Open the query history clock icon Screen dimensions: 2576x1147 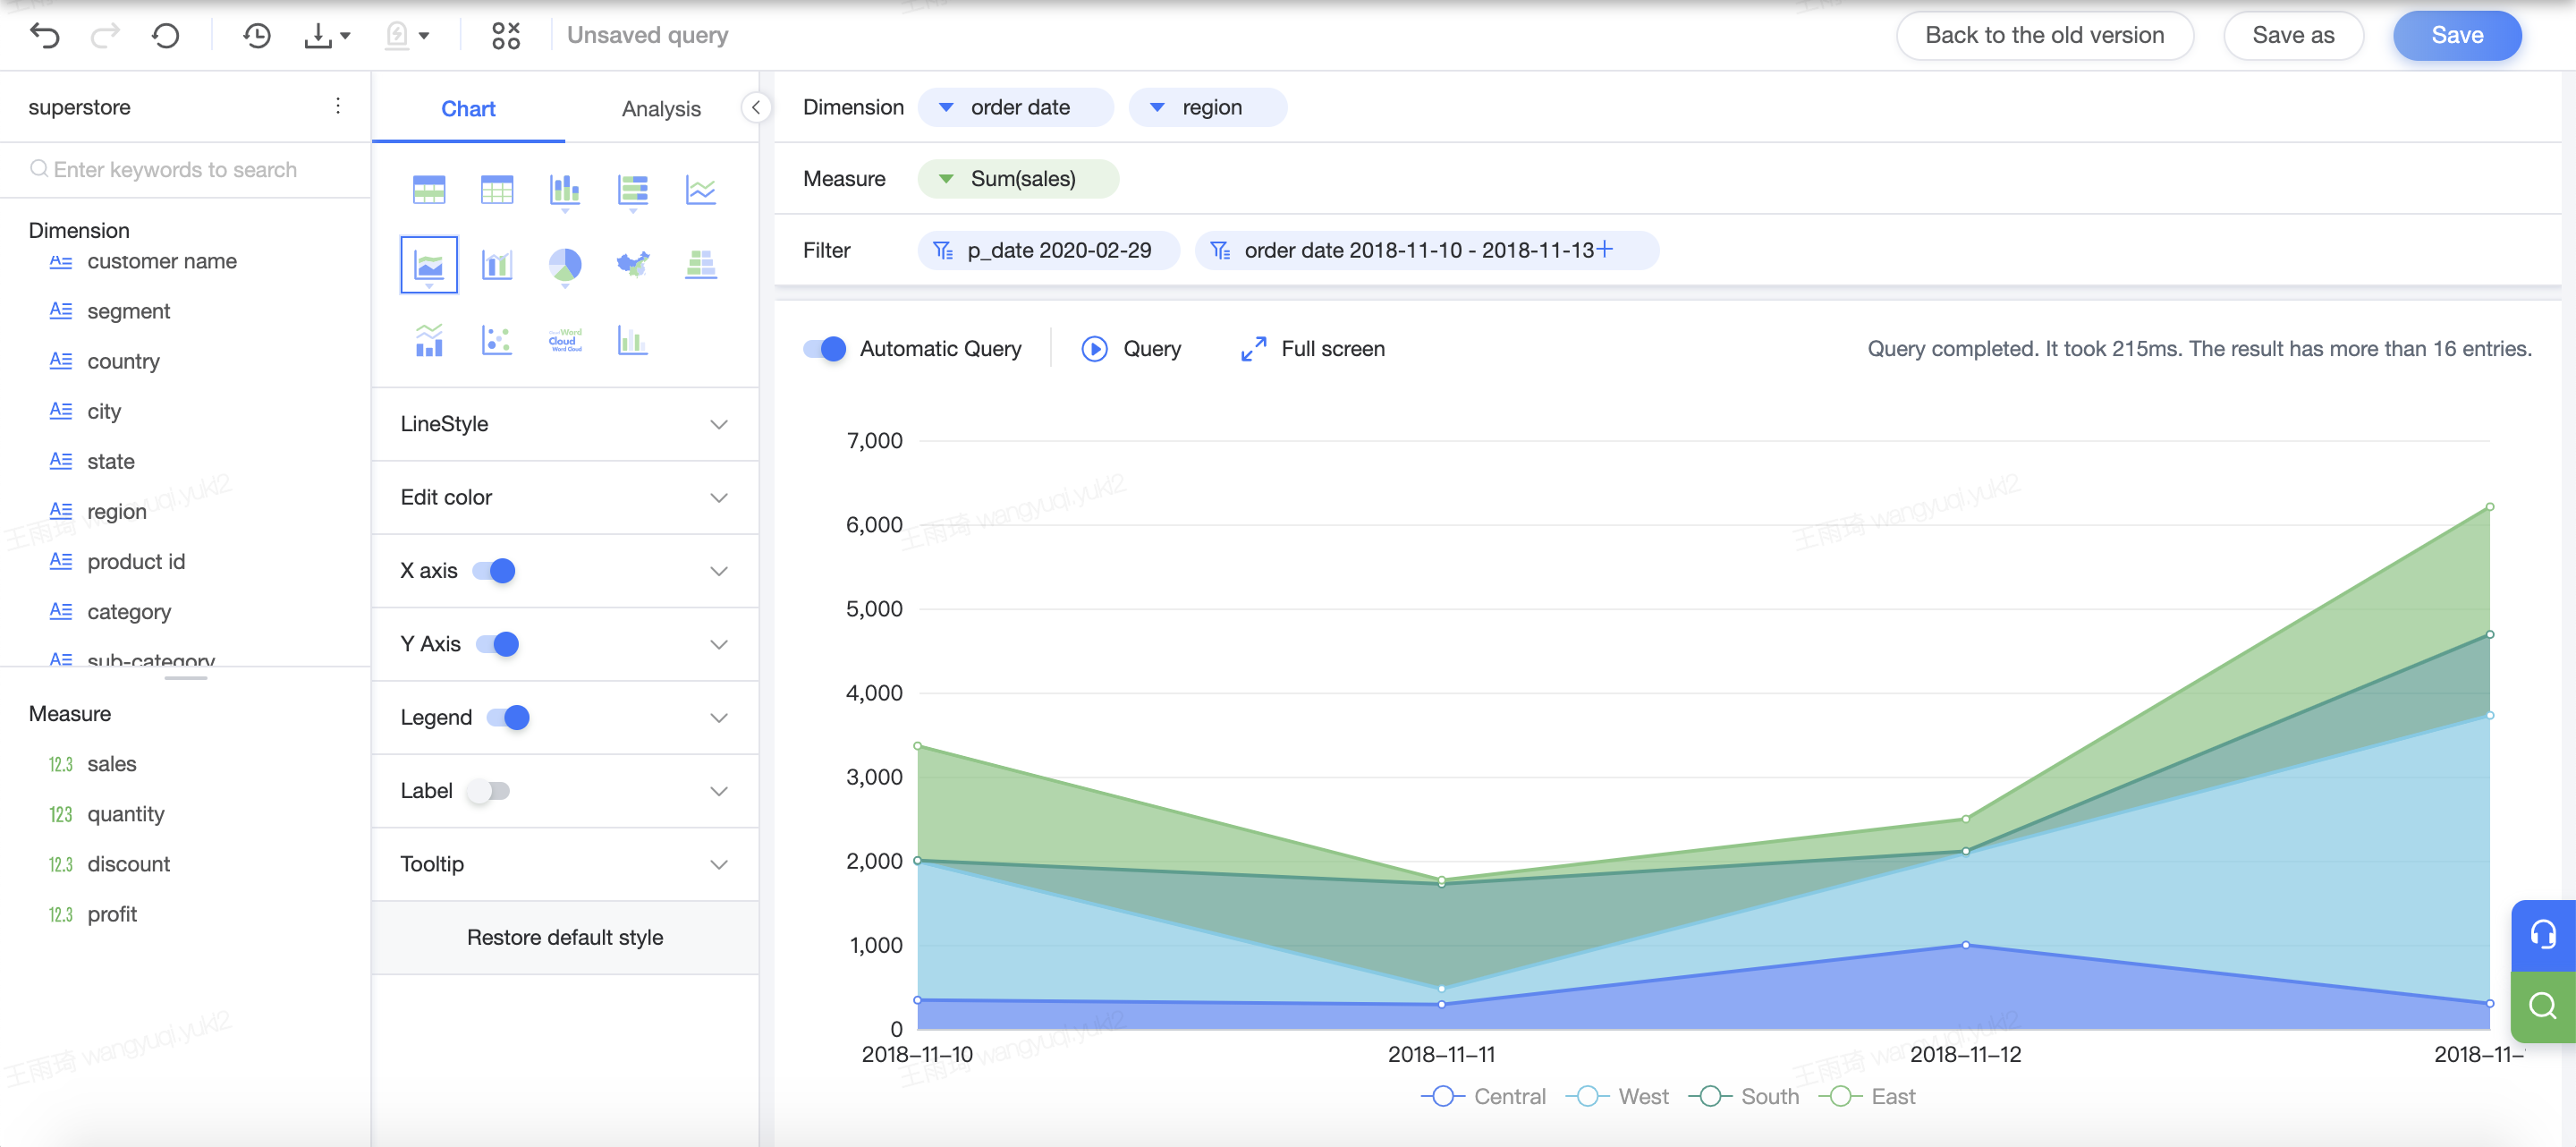coord(257,36)
